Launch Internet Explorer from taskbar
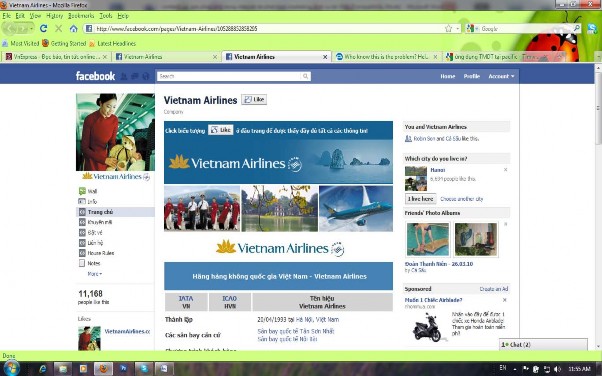Viewport: 602px width, 376px height. click(43, 369)
